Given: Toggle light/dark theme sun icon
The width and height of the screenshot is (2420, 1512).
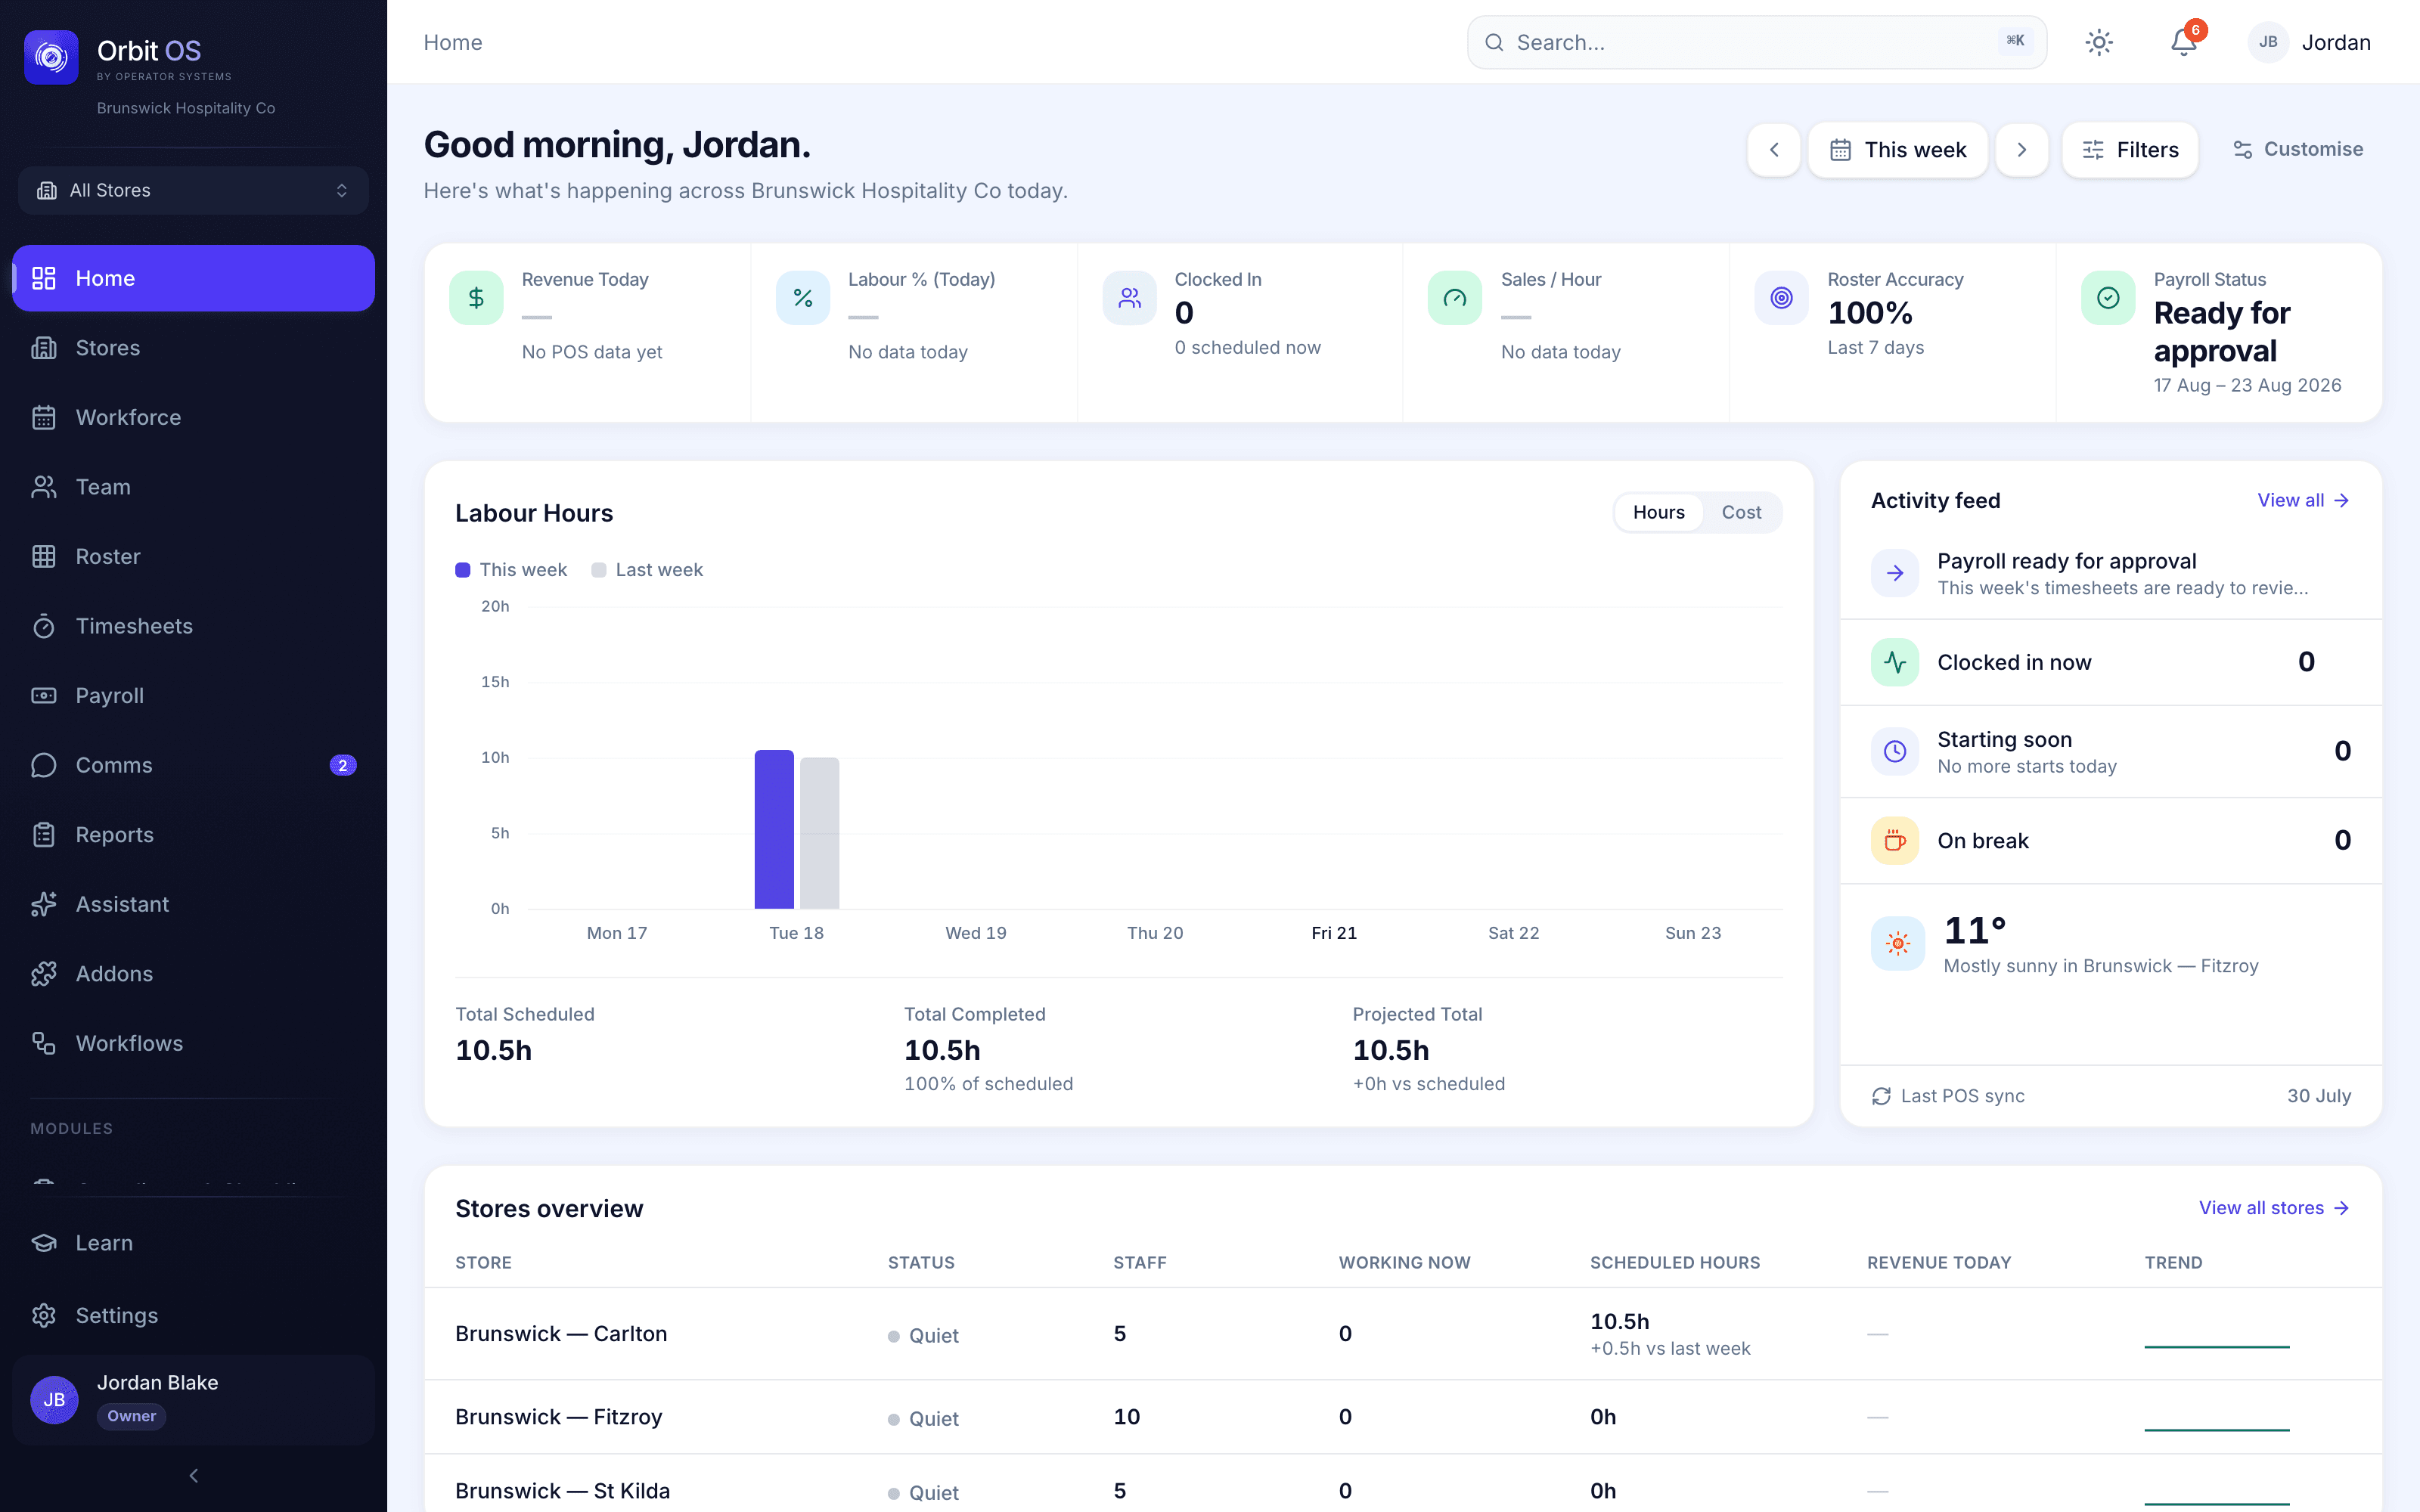Looking at the screenshot, I should click(2099, 42).
